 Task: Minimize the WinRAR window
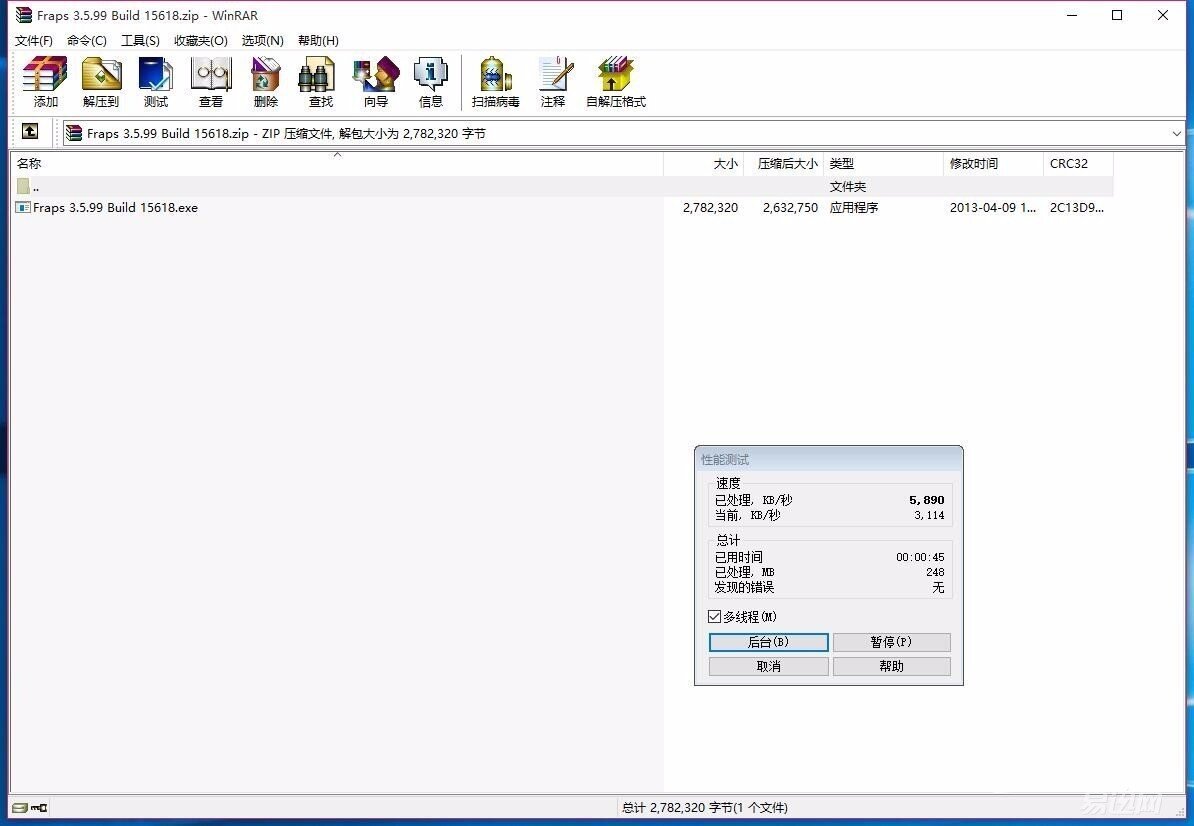[1072, 15]
